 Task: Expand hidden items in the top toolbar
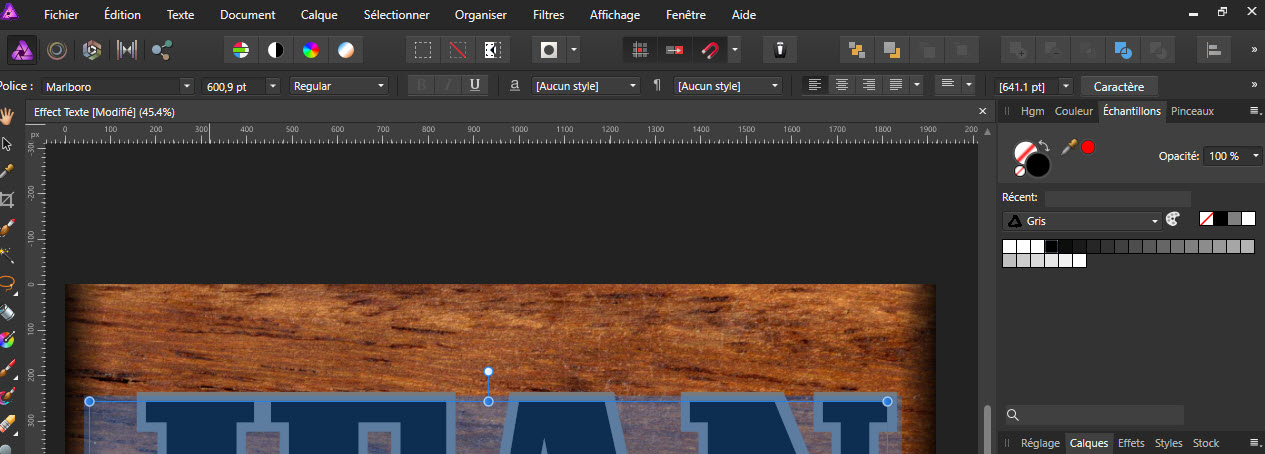pyautogui.click(x=1254, y=49)
